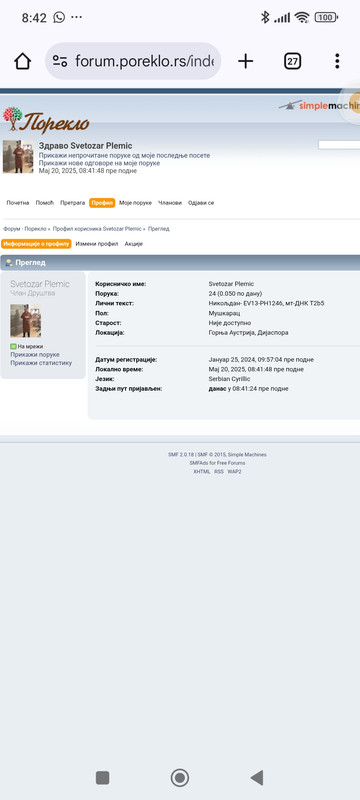Click the profile picture in sidebar panel
The height and width of the screenshot is (800, 360).
point(25,320)
